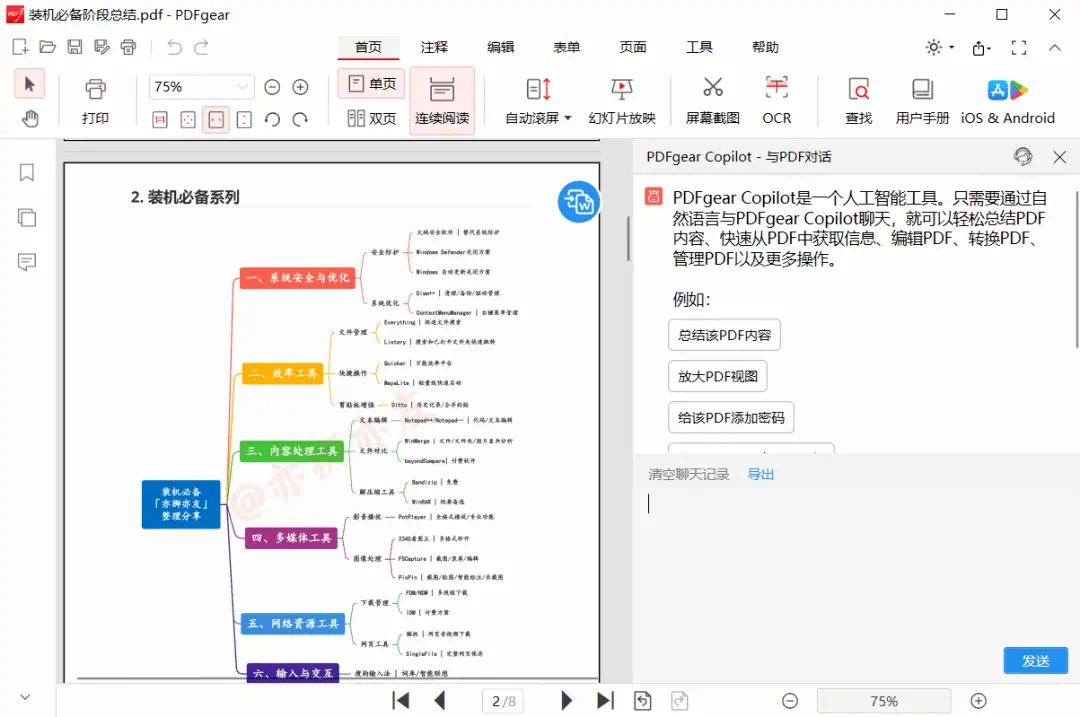Toggle 连续阅读 continuous reading
This screenshot has width=1080, height=717.
(x=442, y=101)
